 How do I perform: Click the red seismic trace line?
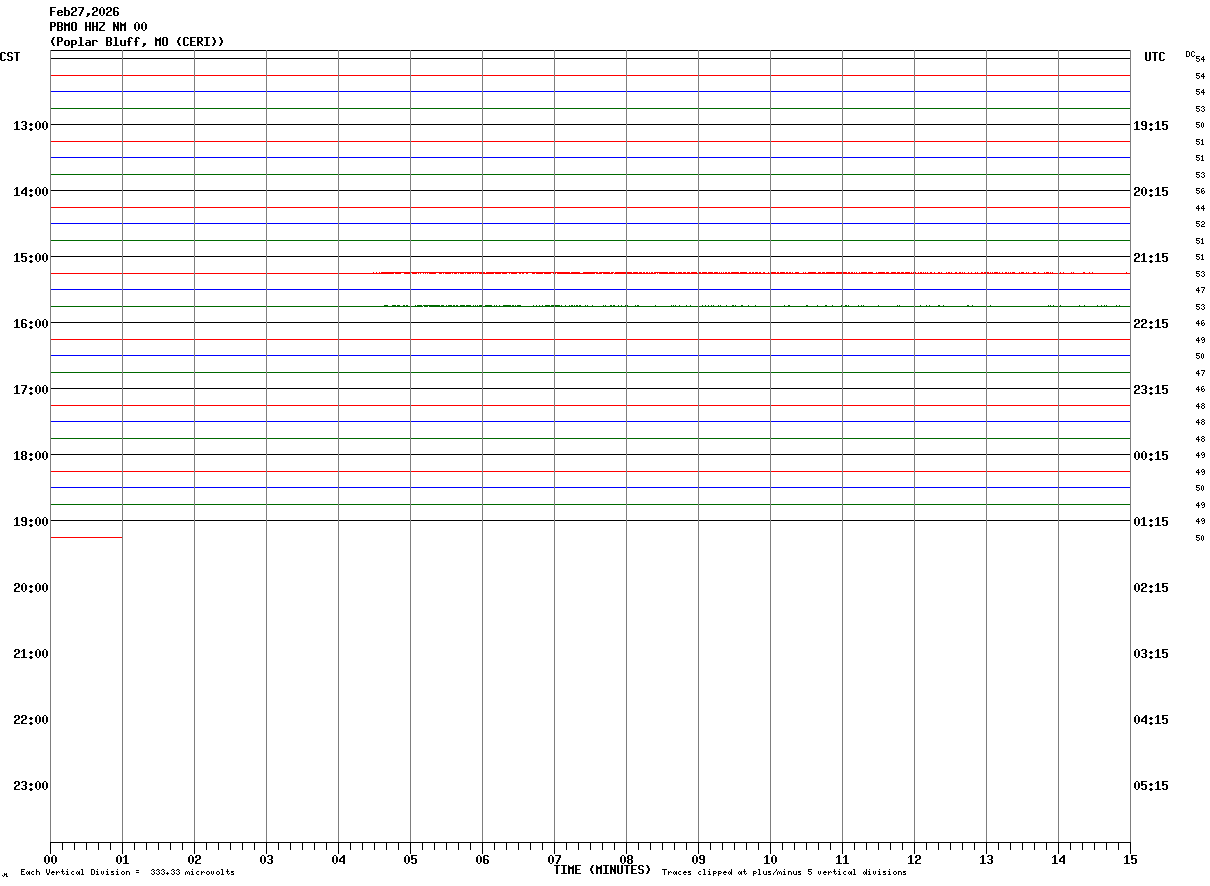(x=750, y=273)
